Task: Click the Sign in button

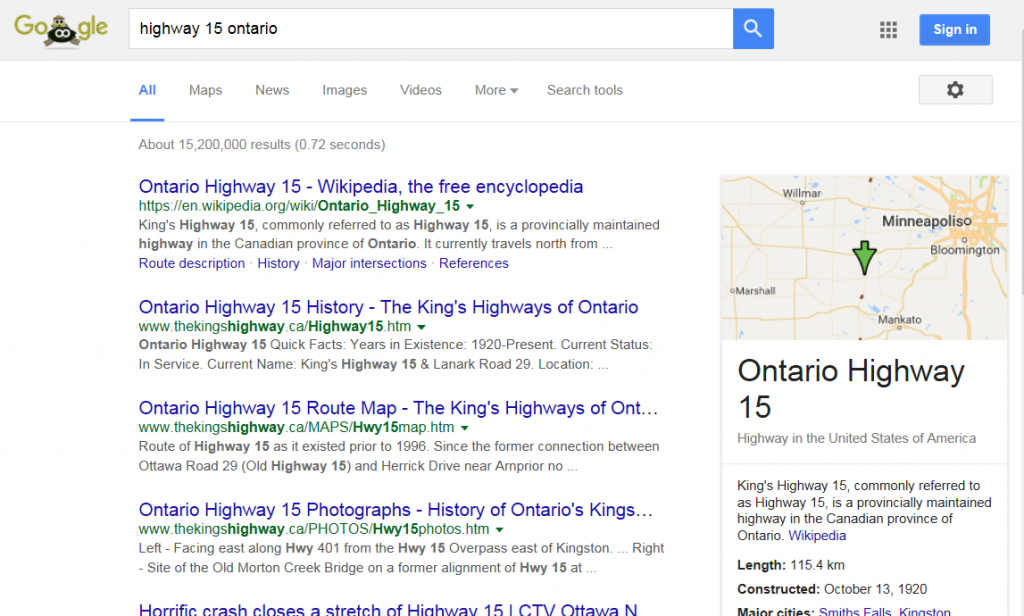Action: [x=955, y=29]
